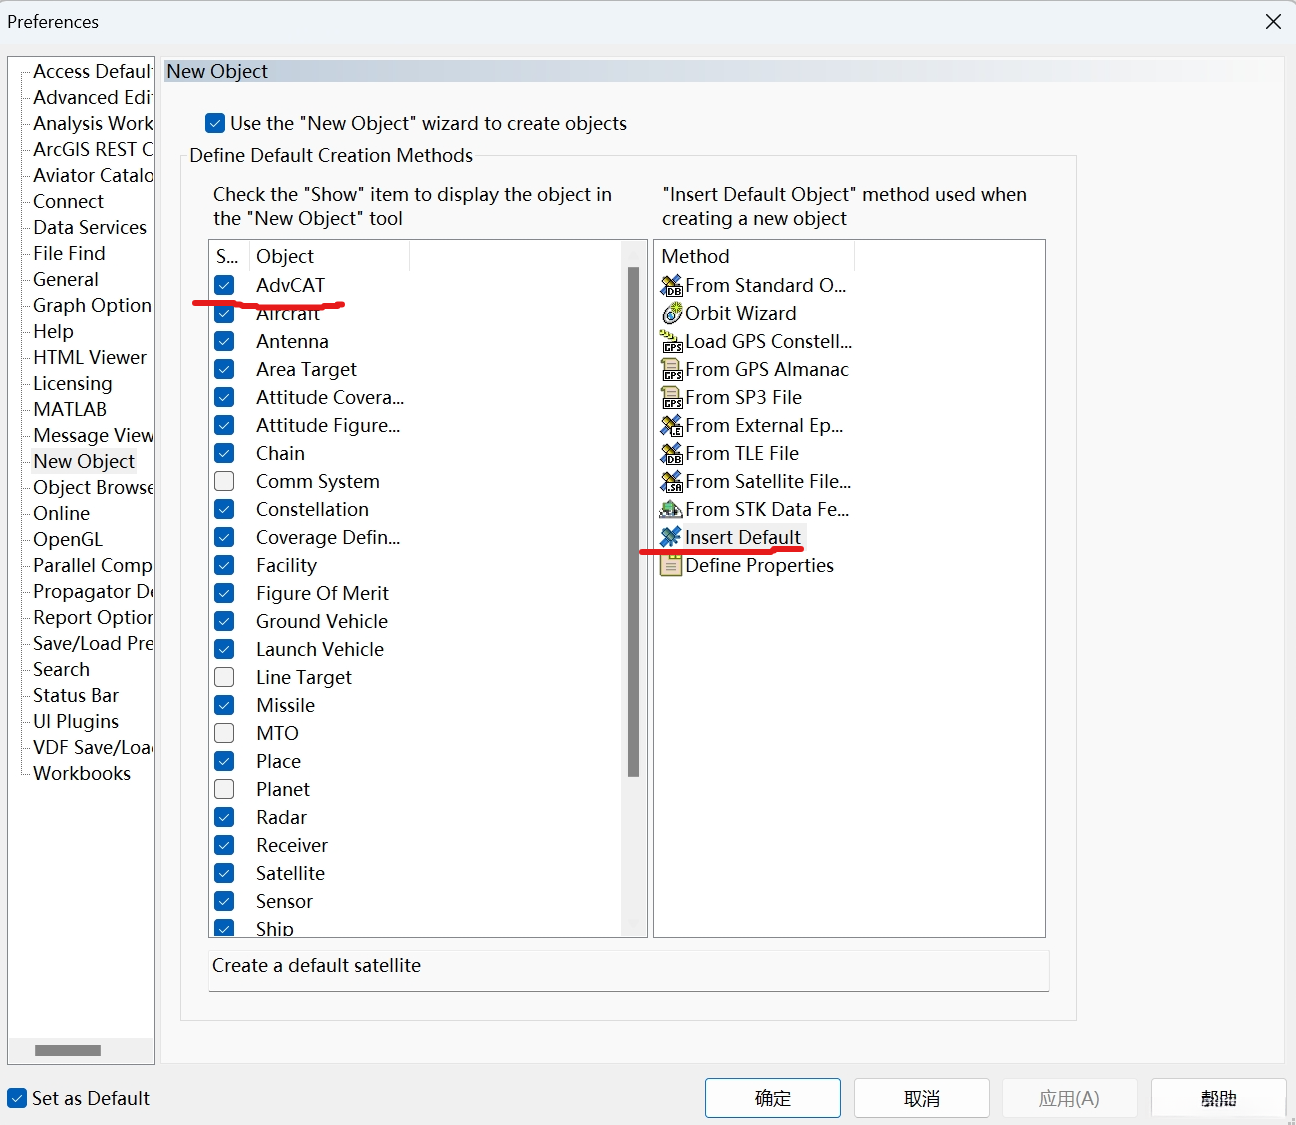Open the Workbooks preferences page
Viewport: 1296px width, 1125px height.
82,773
